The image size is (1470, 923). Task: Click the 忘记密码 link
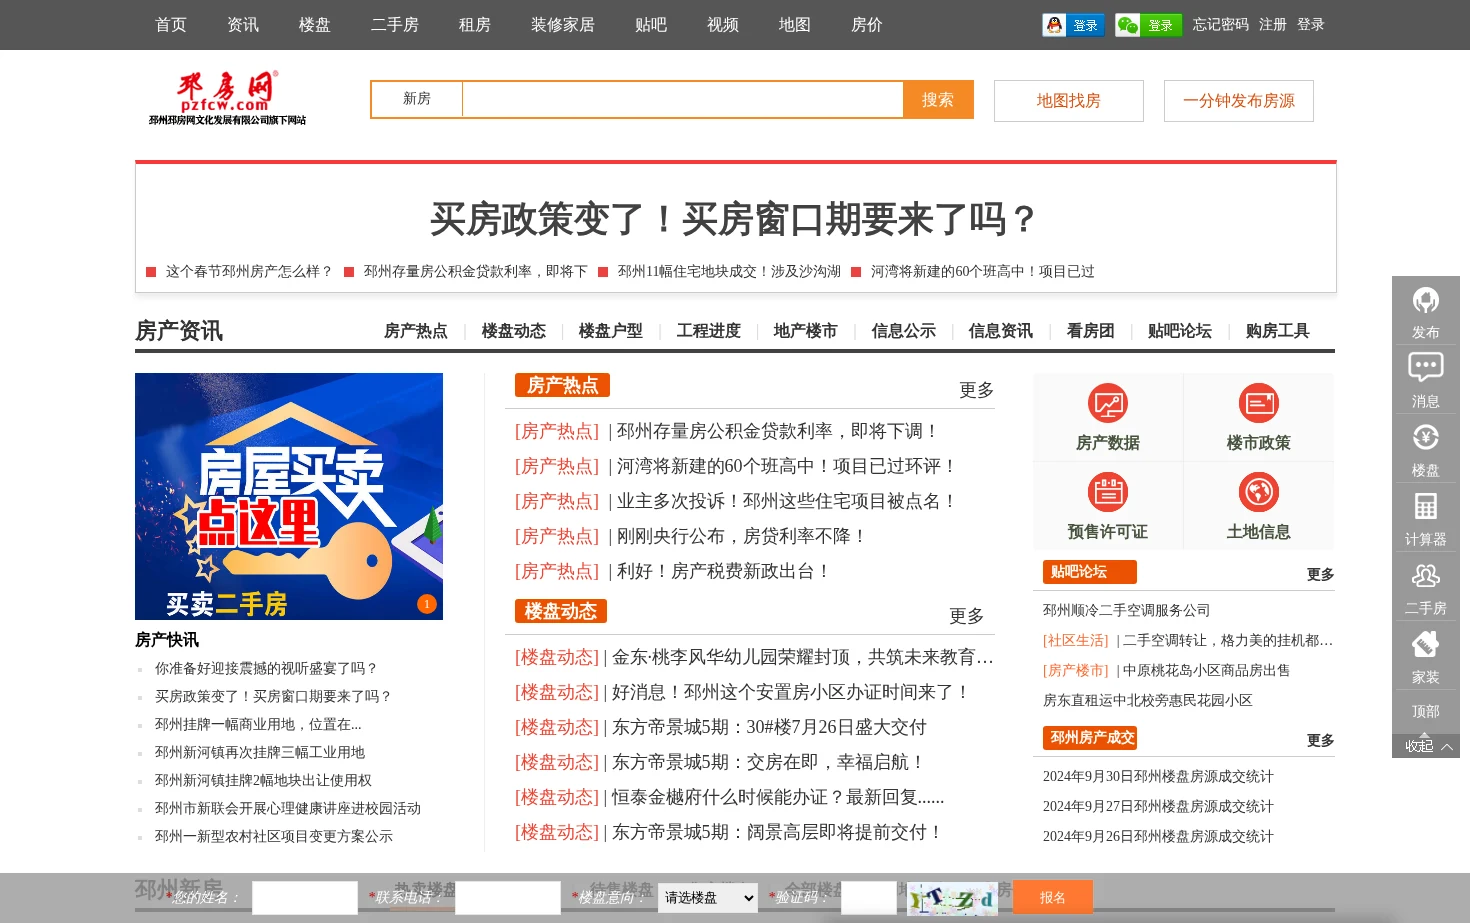pos(1221,25)
